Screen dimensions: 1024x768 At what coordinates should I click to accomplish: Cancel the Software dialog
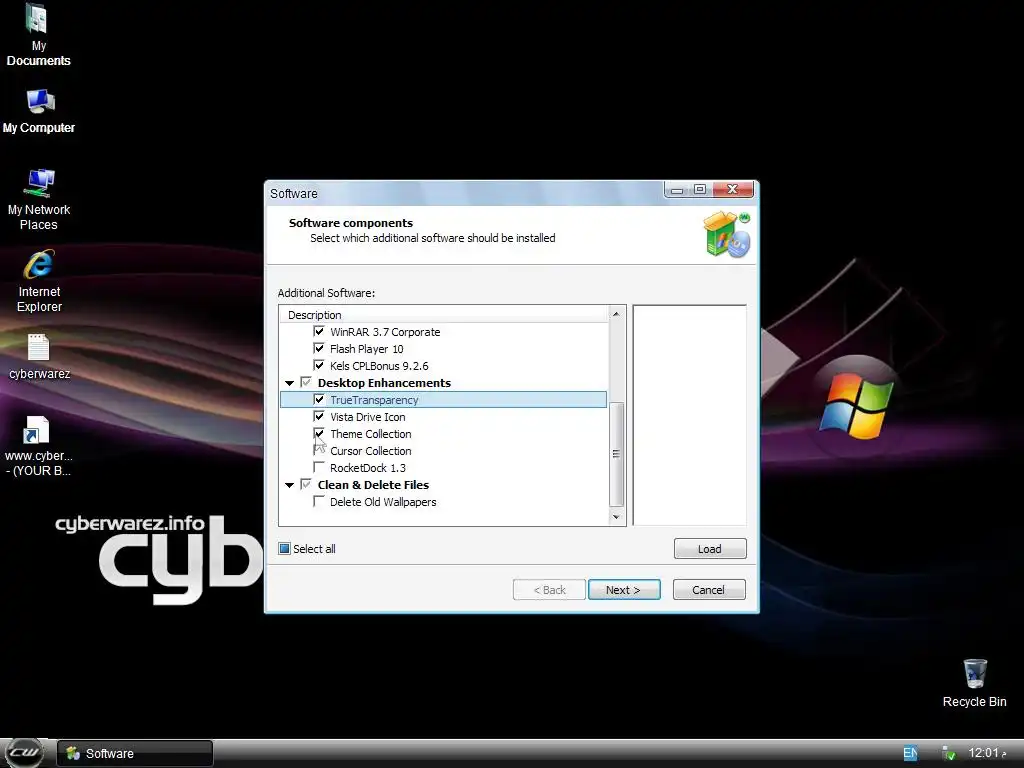[x=709, y=590]
